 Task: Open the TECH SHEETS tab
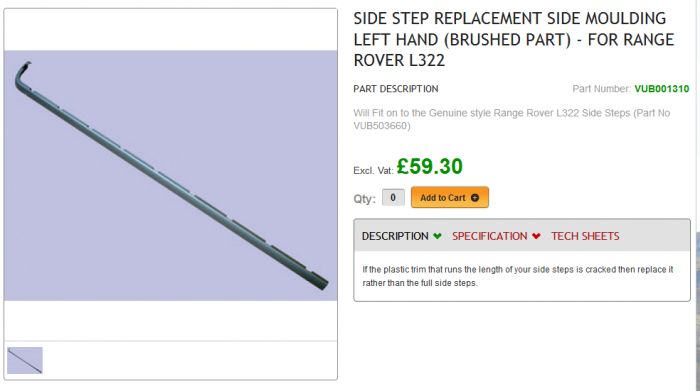click(x=585, y=236)
